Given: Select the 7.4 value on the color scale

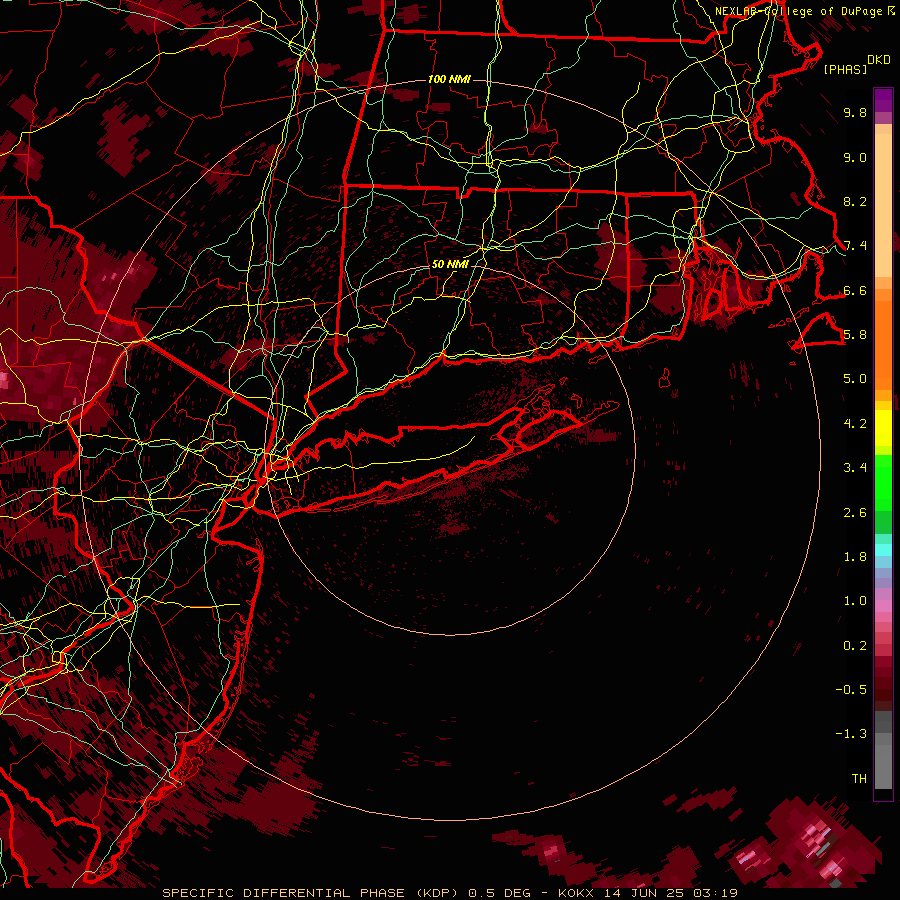Looking at the screenshot, I should 855,246.
